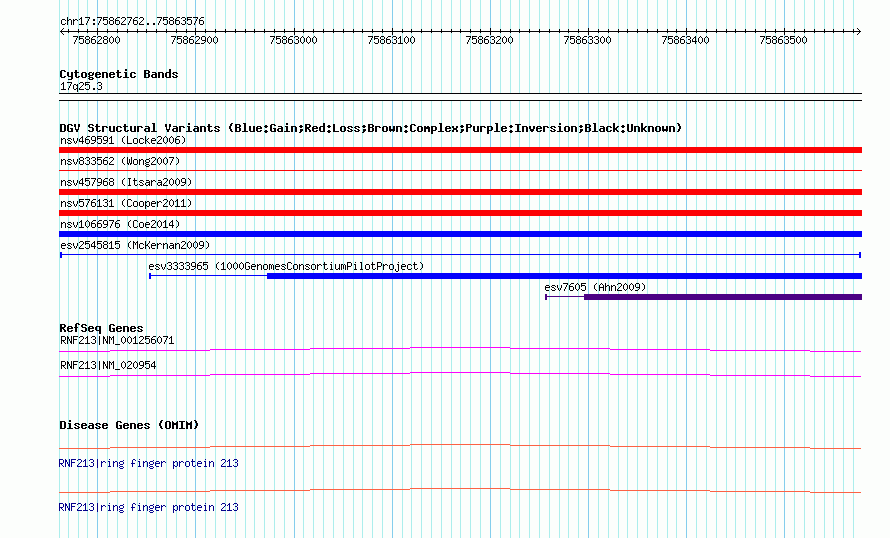Click the chr17:75862762..75863576 coordinate label
The width and height of the screenshot is (890, 538).
click(x=132, y=22)
